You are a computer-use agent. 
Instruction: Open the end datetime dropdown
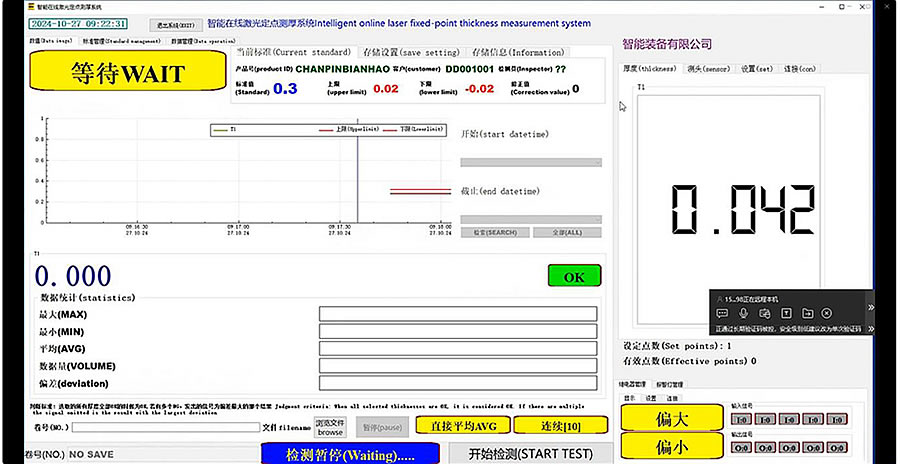click(531, 219)
